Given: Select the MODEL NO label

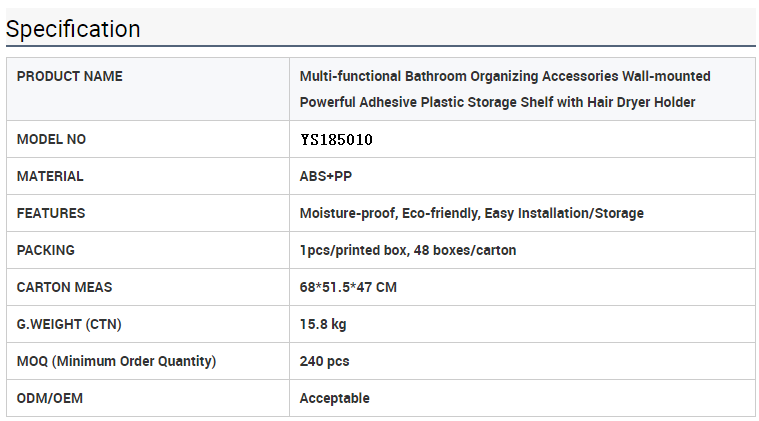Looking at the screenshot, I should 51,139.
